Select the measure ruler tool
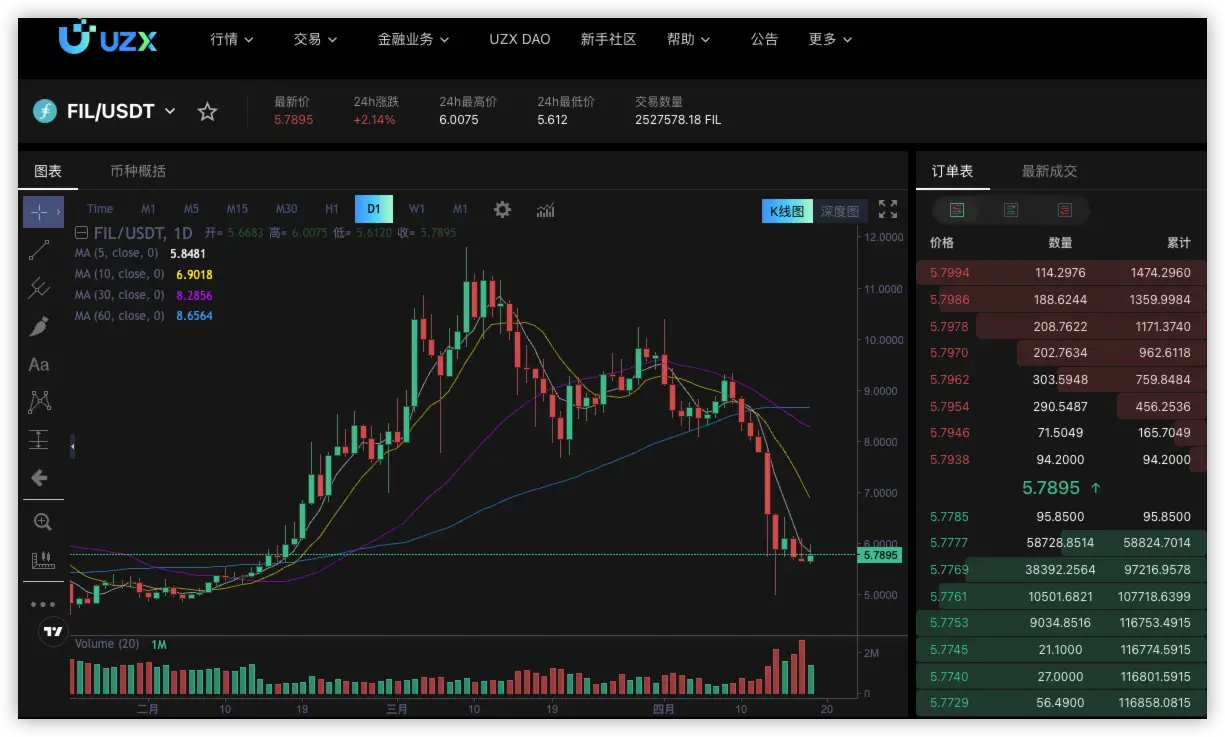The width and height of the screenshot is (1225, 737). tap(41, 560)
